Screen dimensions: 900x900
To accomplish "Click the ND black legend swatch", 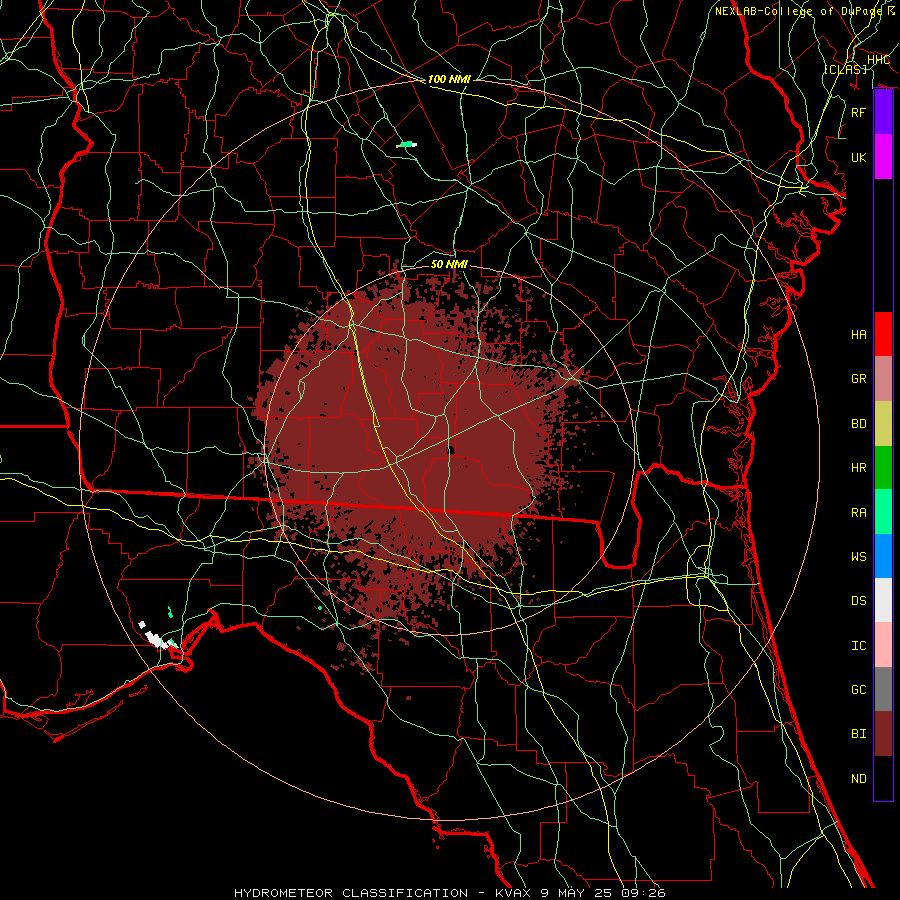I will point(883,778).
